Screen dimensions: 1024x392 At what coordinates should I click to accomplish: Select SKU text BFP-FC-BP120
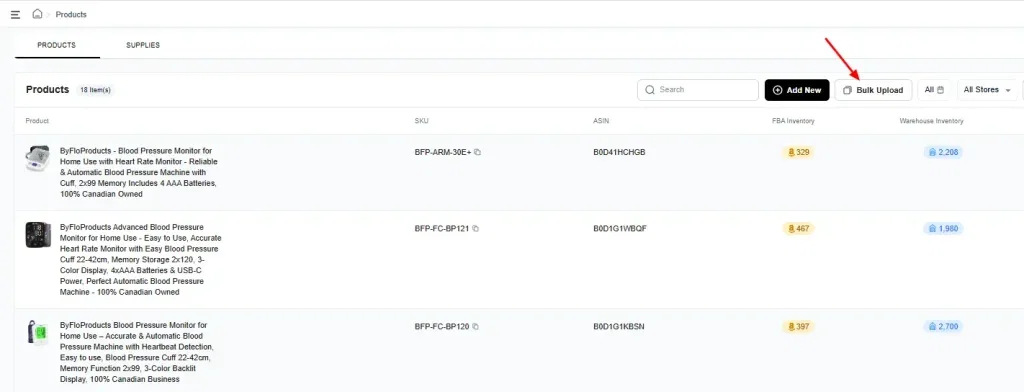442,327
